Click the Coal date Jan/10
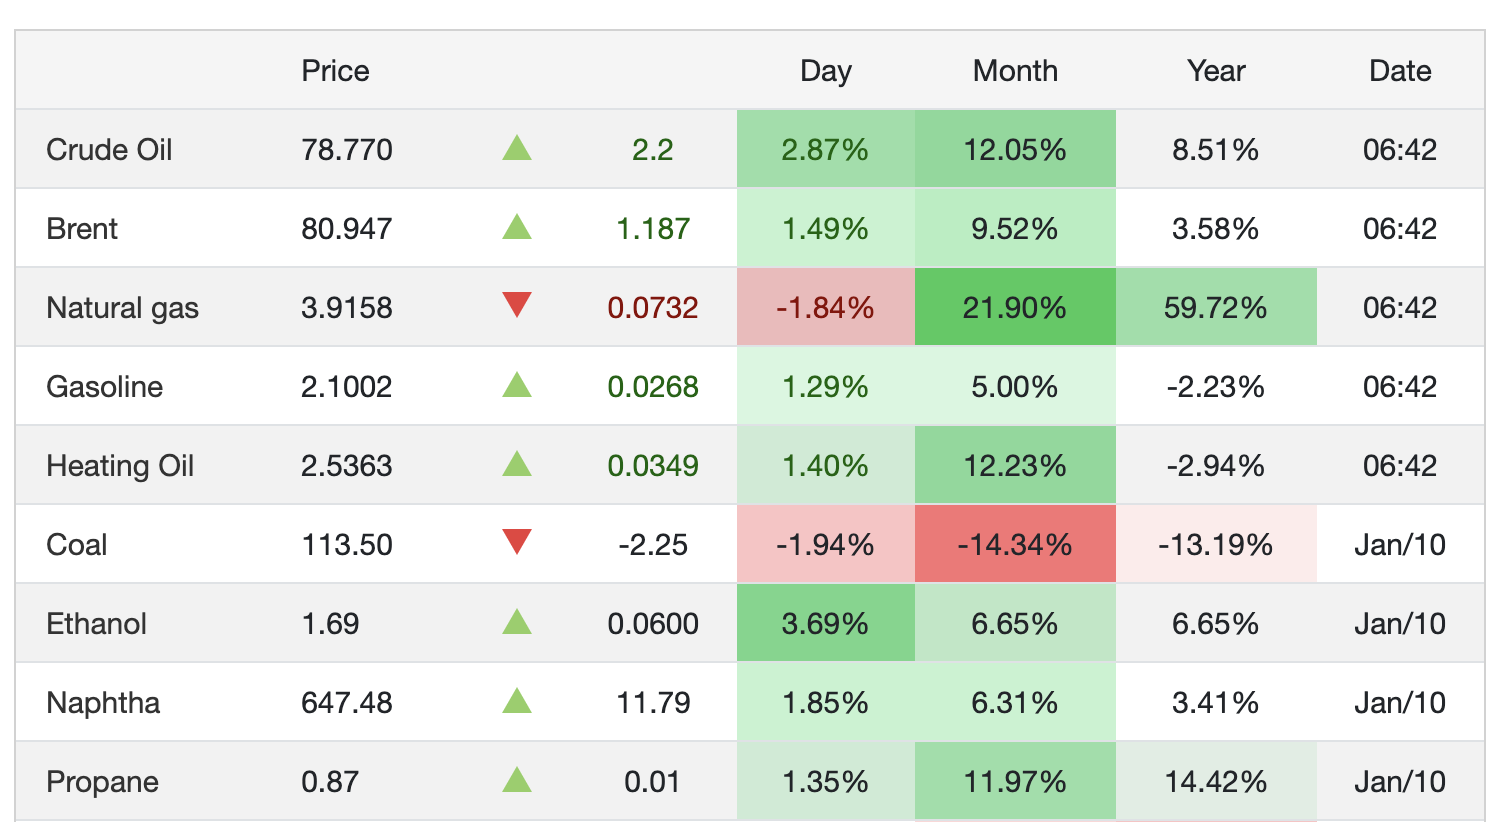 click(x=1400, y=545)
